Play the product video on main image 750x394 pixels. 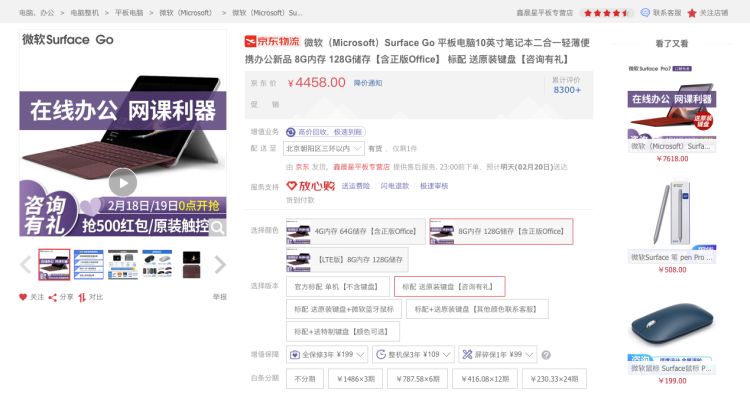[123, 183]
